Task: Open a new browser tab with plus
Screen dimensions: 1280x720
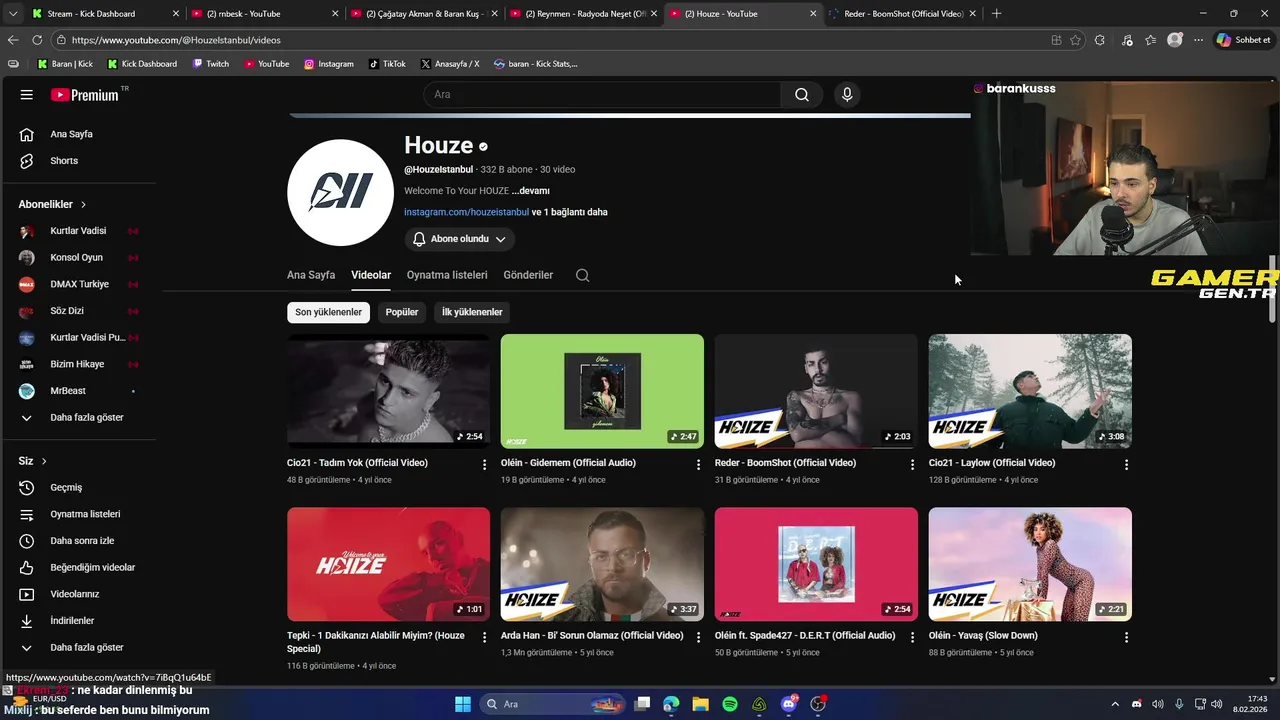Action: point(996,14)
